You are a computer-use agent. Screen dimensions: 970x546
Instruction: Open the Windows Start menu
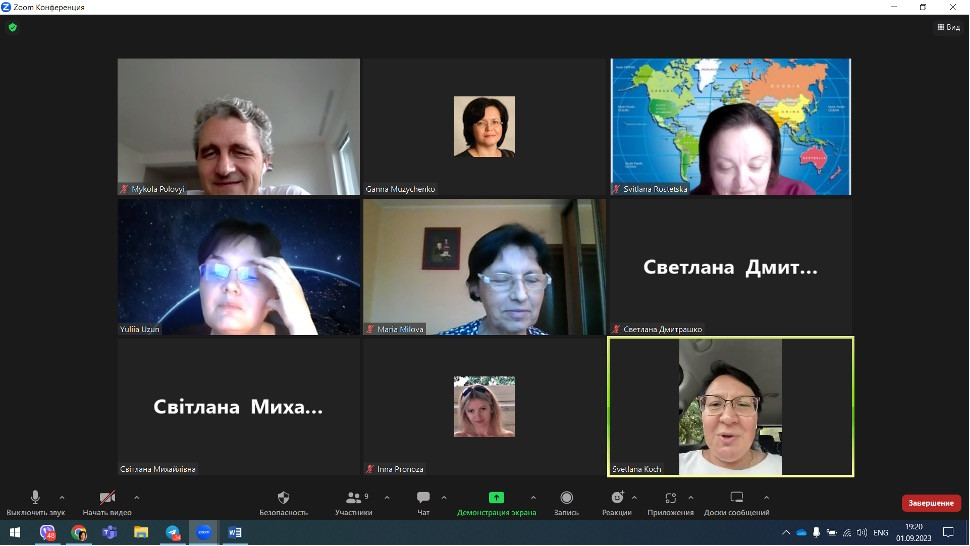[x=15, y=532]
